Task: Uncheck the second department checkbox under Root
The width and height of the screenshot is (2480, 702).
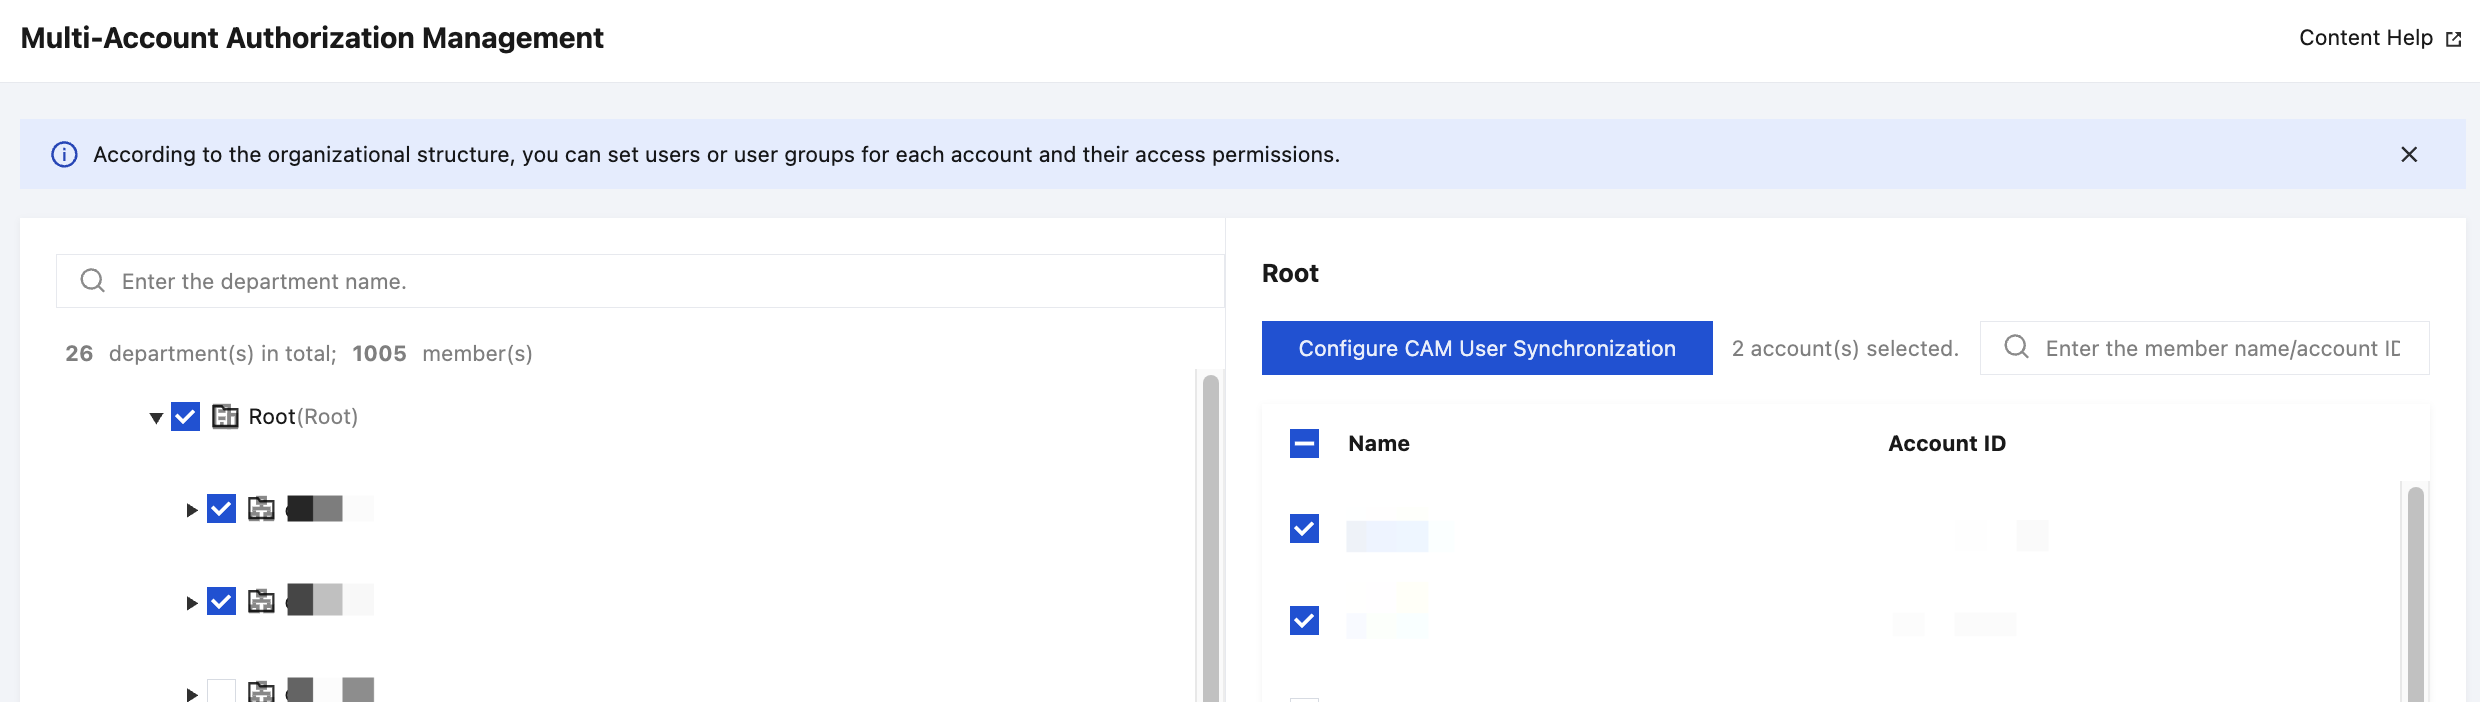Action: pos(222,601)
